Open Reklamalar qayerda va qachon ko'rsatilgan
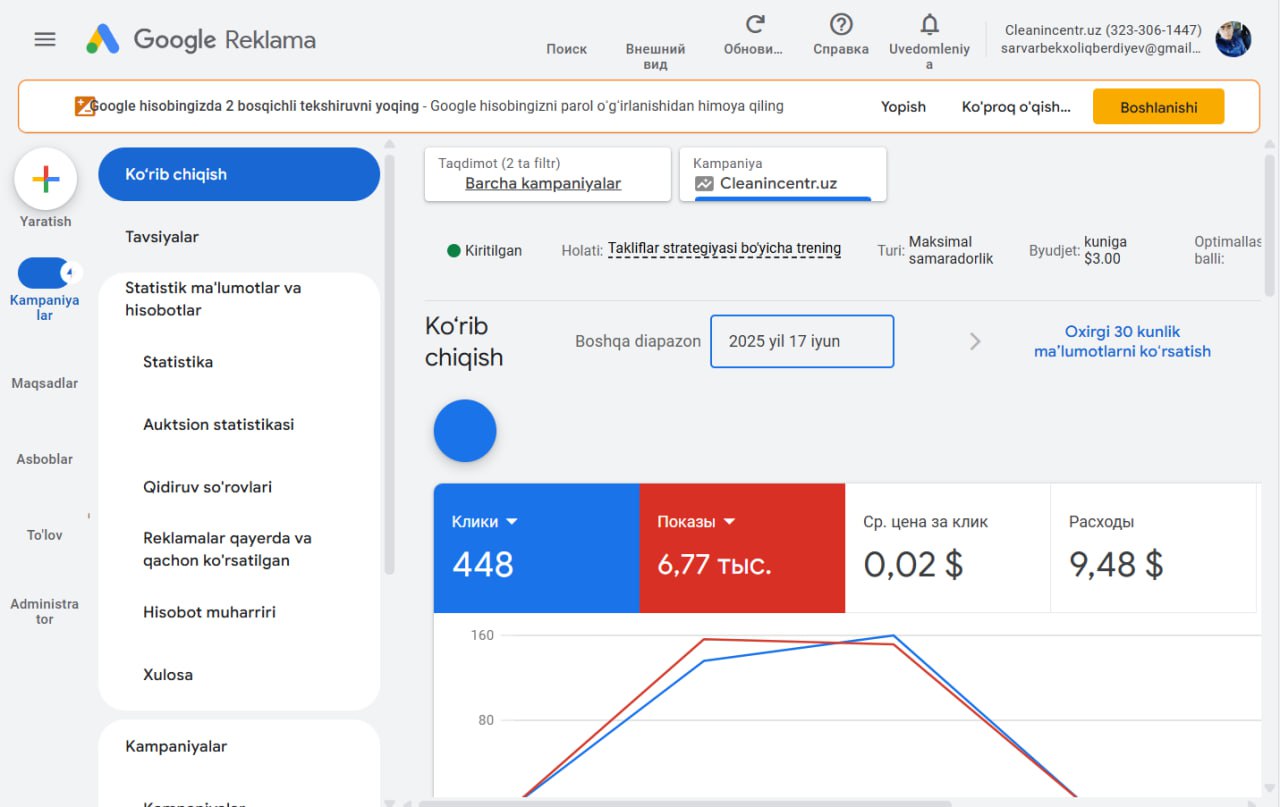1280x807 pixels. pos(228,549)
